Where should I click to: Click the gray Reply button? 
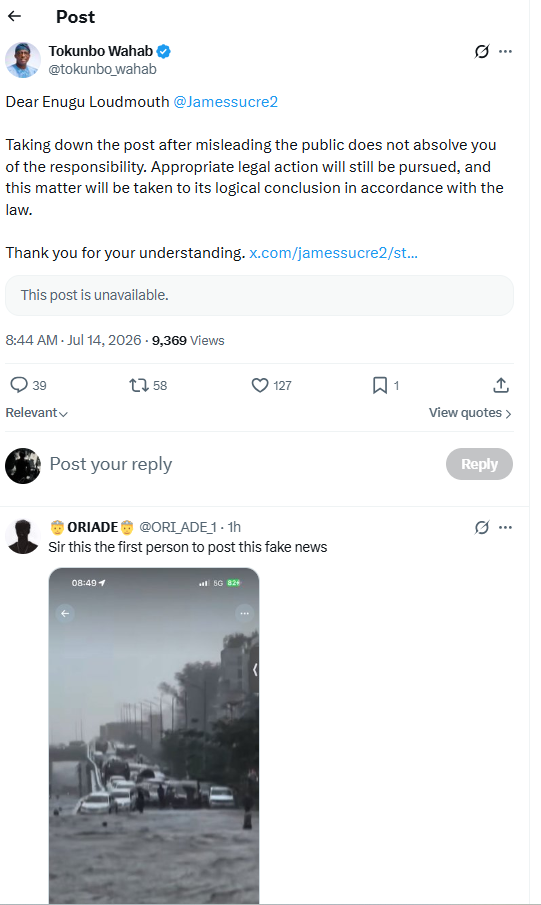pos(479,464)
